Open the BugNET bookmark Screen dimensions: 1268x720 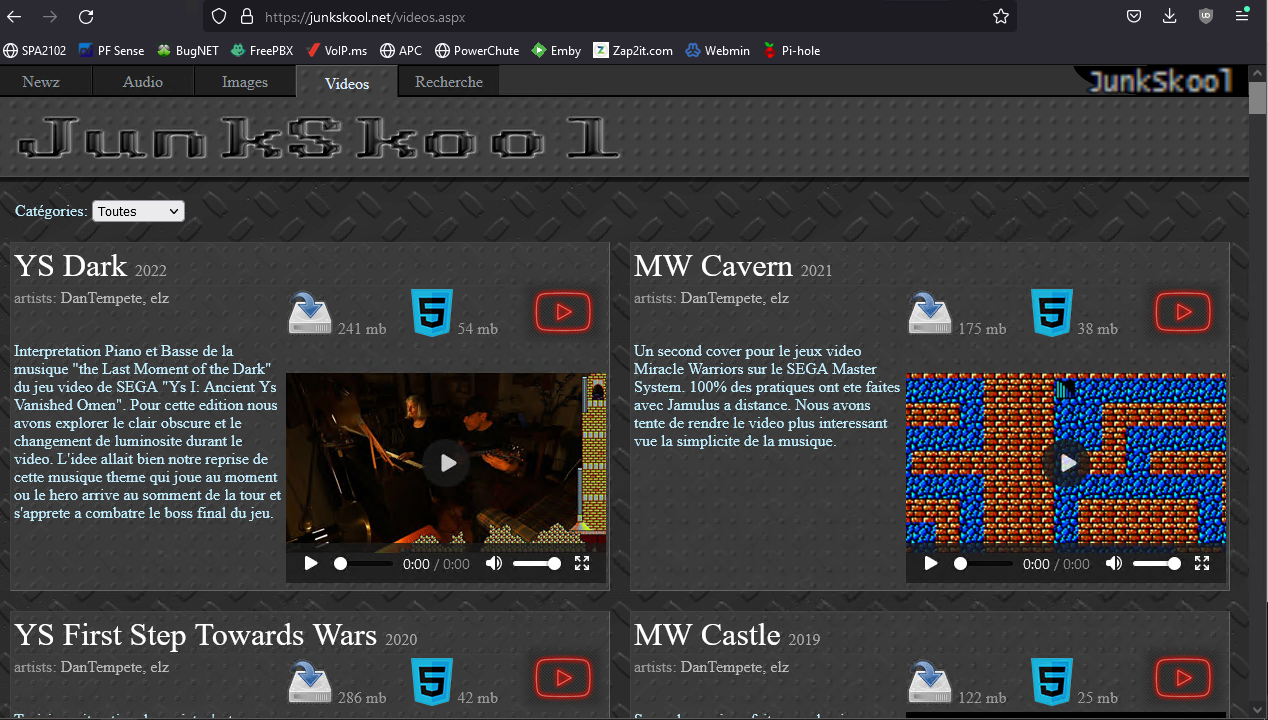188,50
